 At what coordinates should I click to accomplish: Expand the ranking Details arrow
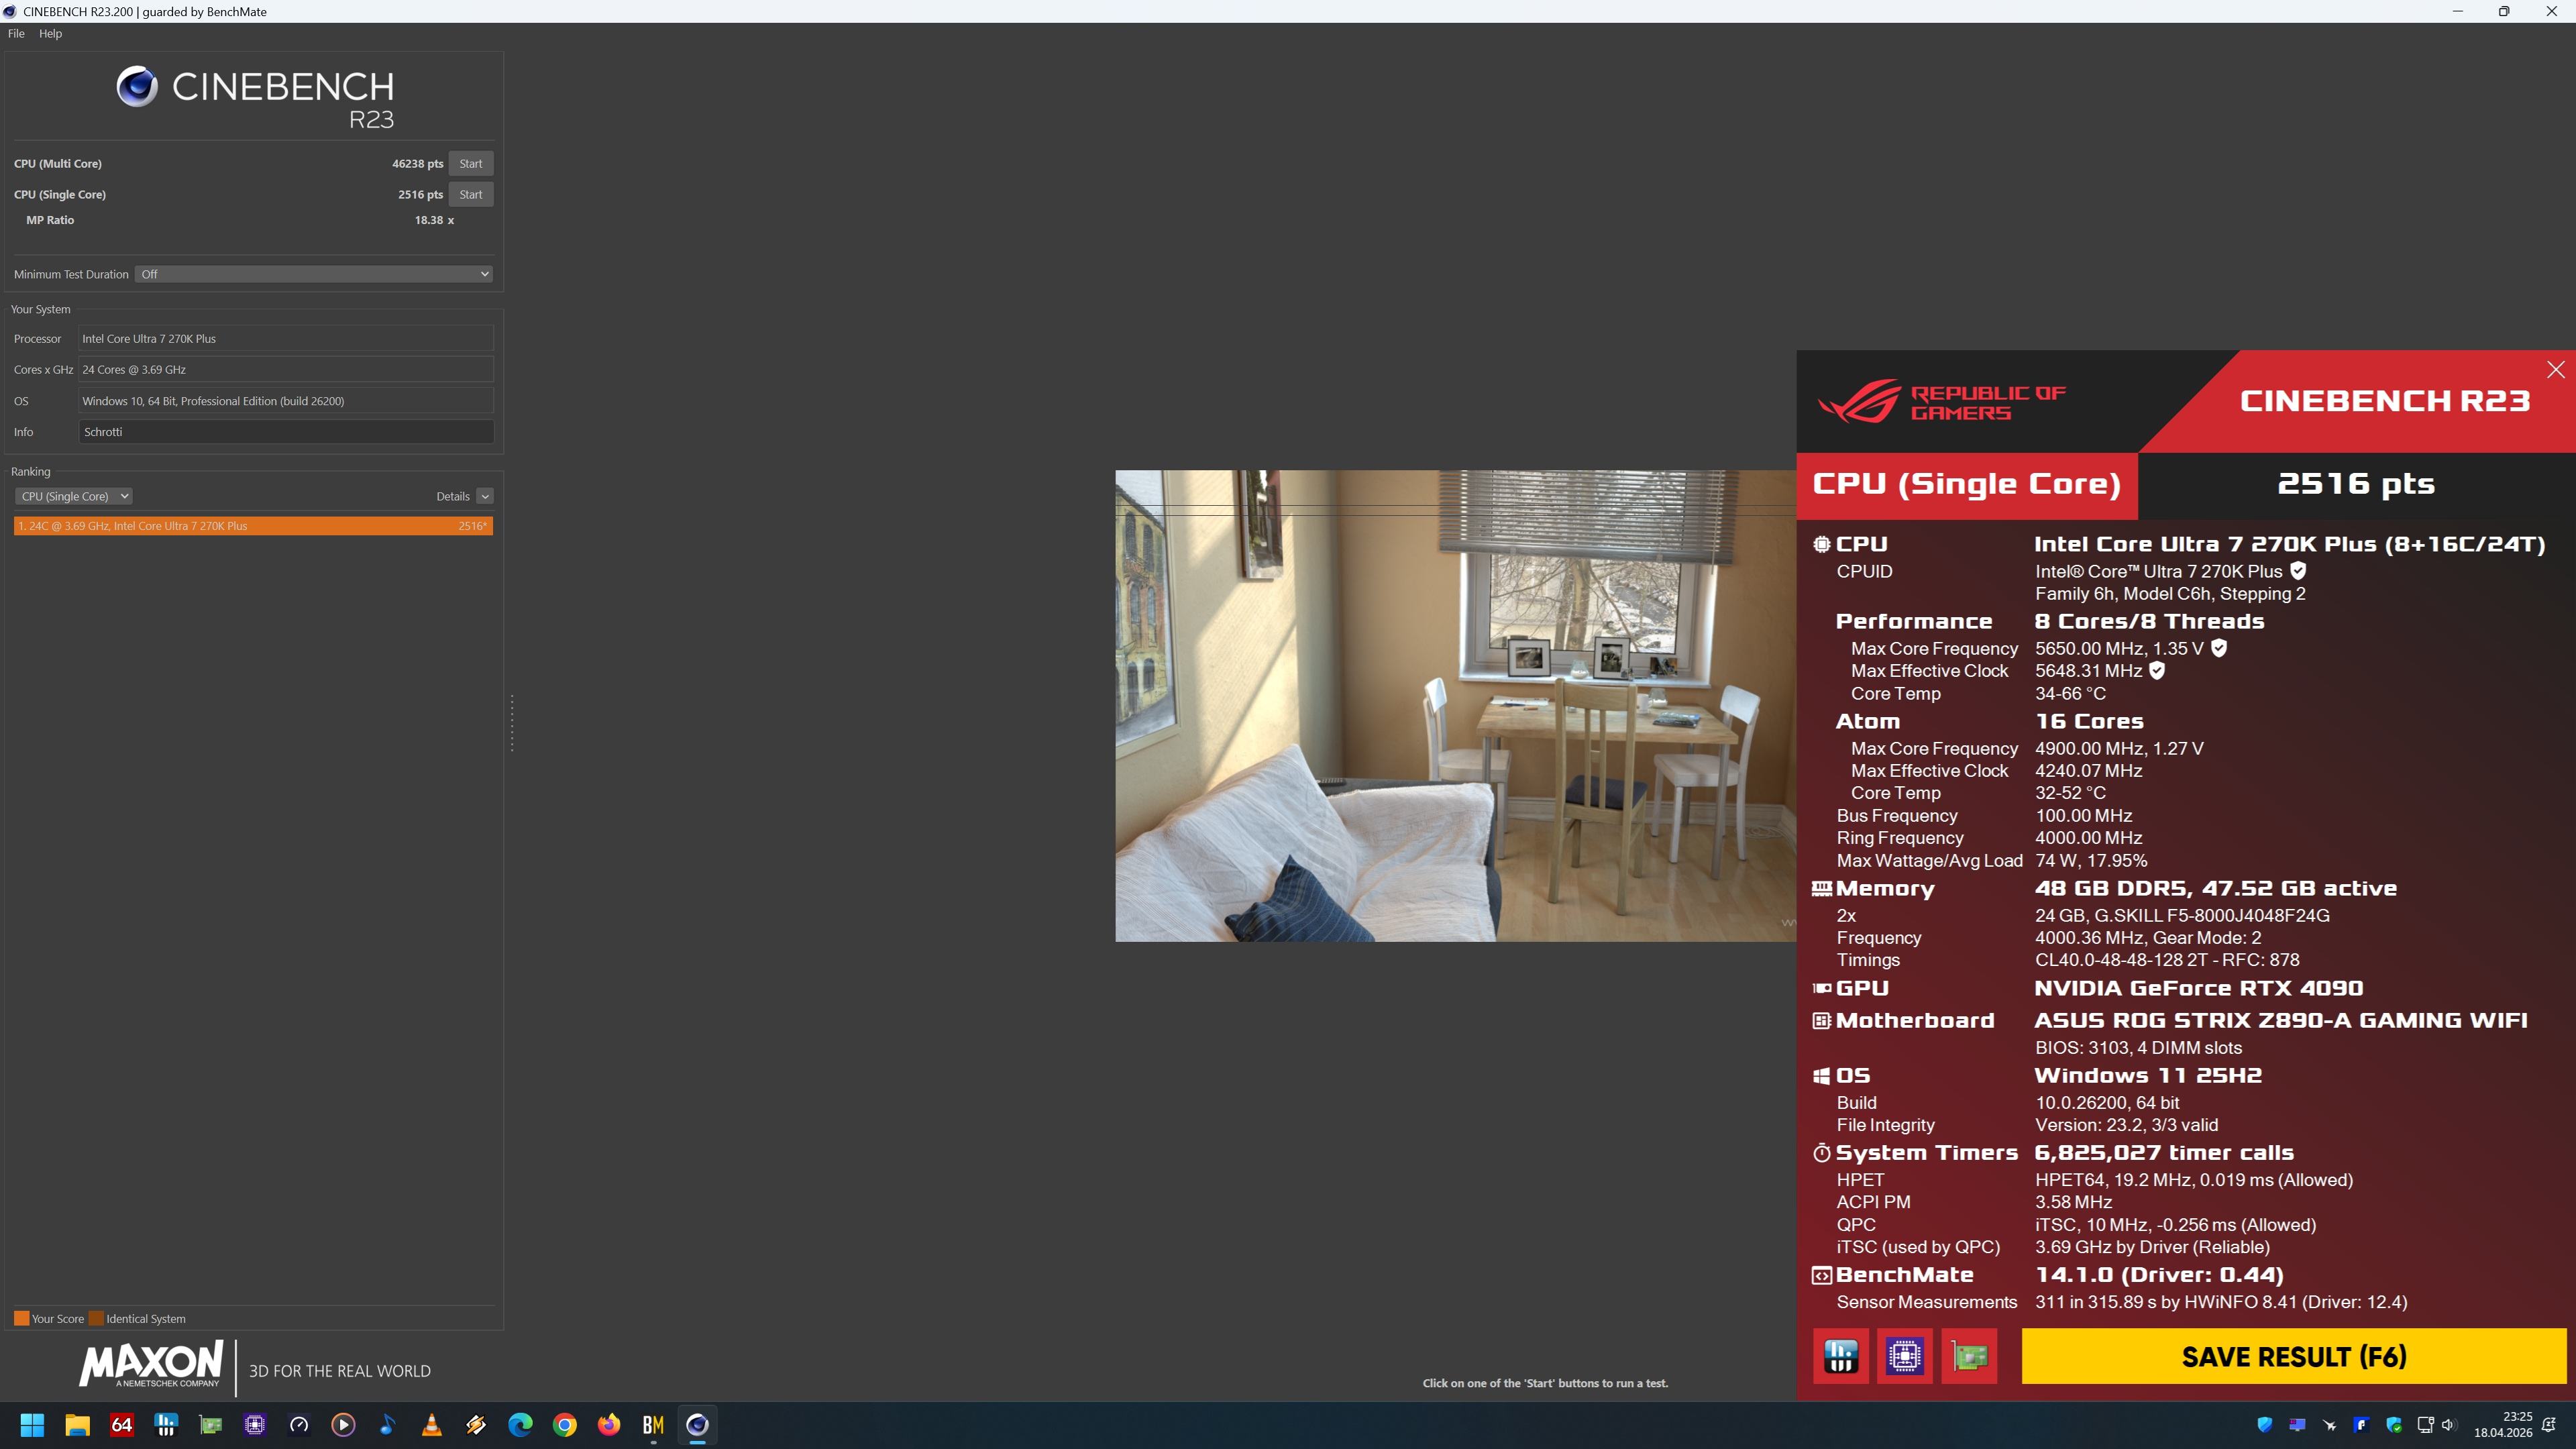[485, 496]
